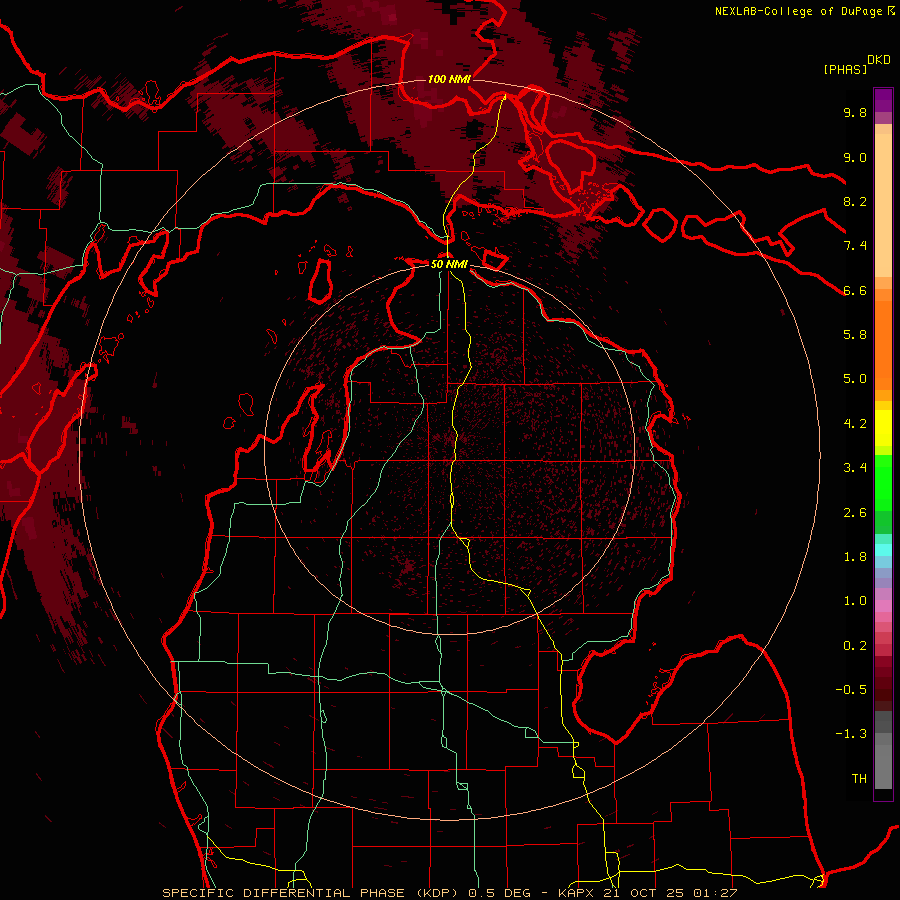Click the 0.2 value on the color scale
Image resolution: width=900 pixels, height=900 pixels.
coord(855,646)
